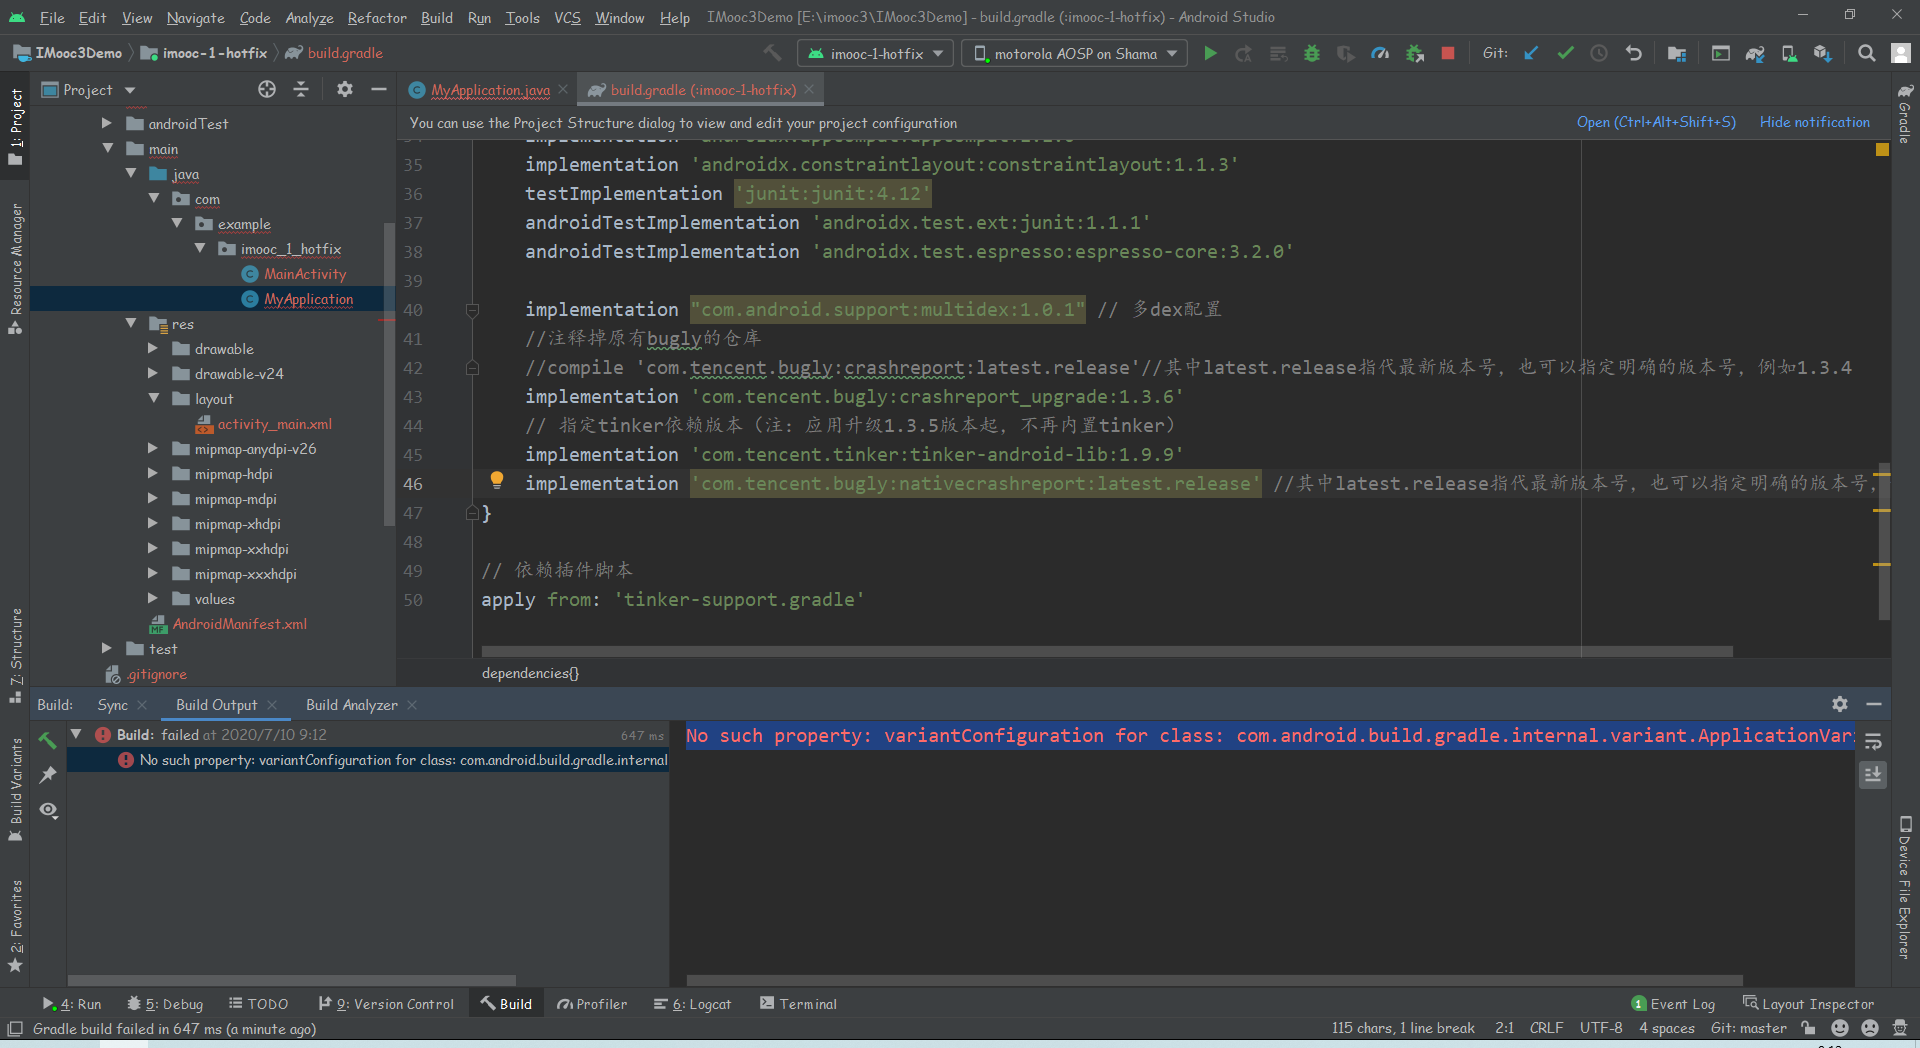The width and height of the screenshot is (1920, 1048).
Task: Click Attach Debugger to Android Process icon
Action: [x=1414, y=53]
